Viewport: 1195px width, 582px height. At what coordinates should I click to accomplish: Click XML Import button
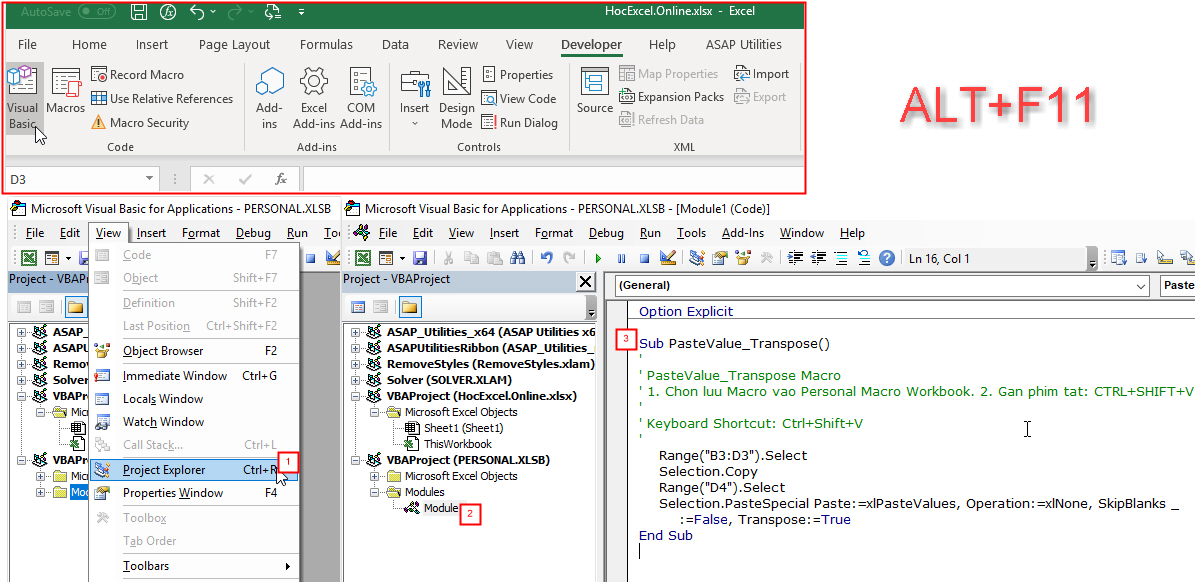coord(761,74)
